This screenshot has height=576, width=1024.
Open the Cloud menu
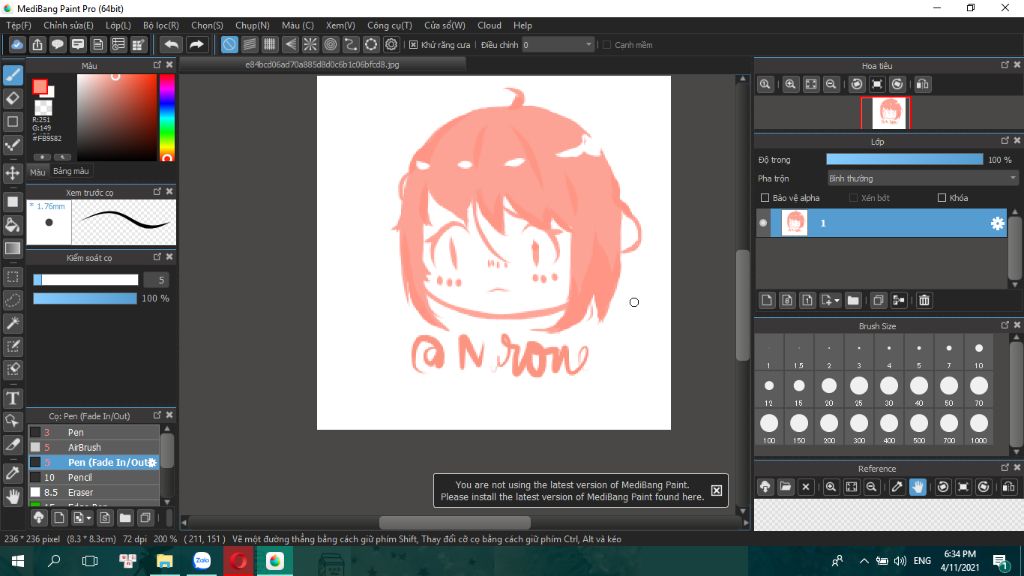point(489,25)
